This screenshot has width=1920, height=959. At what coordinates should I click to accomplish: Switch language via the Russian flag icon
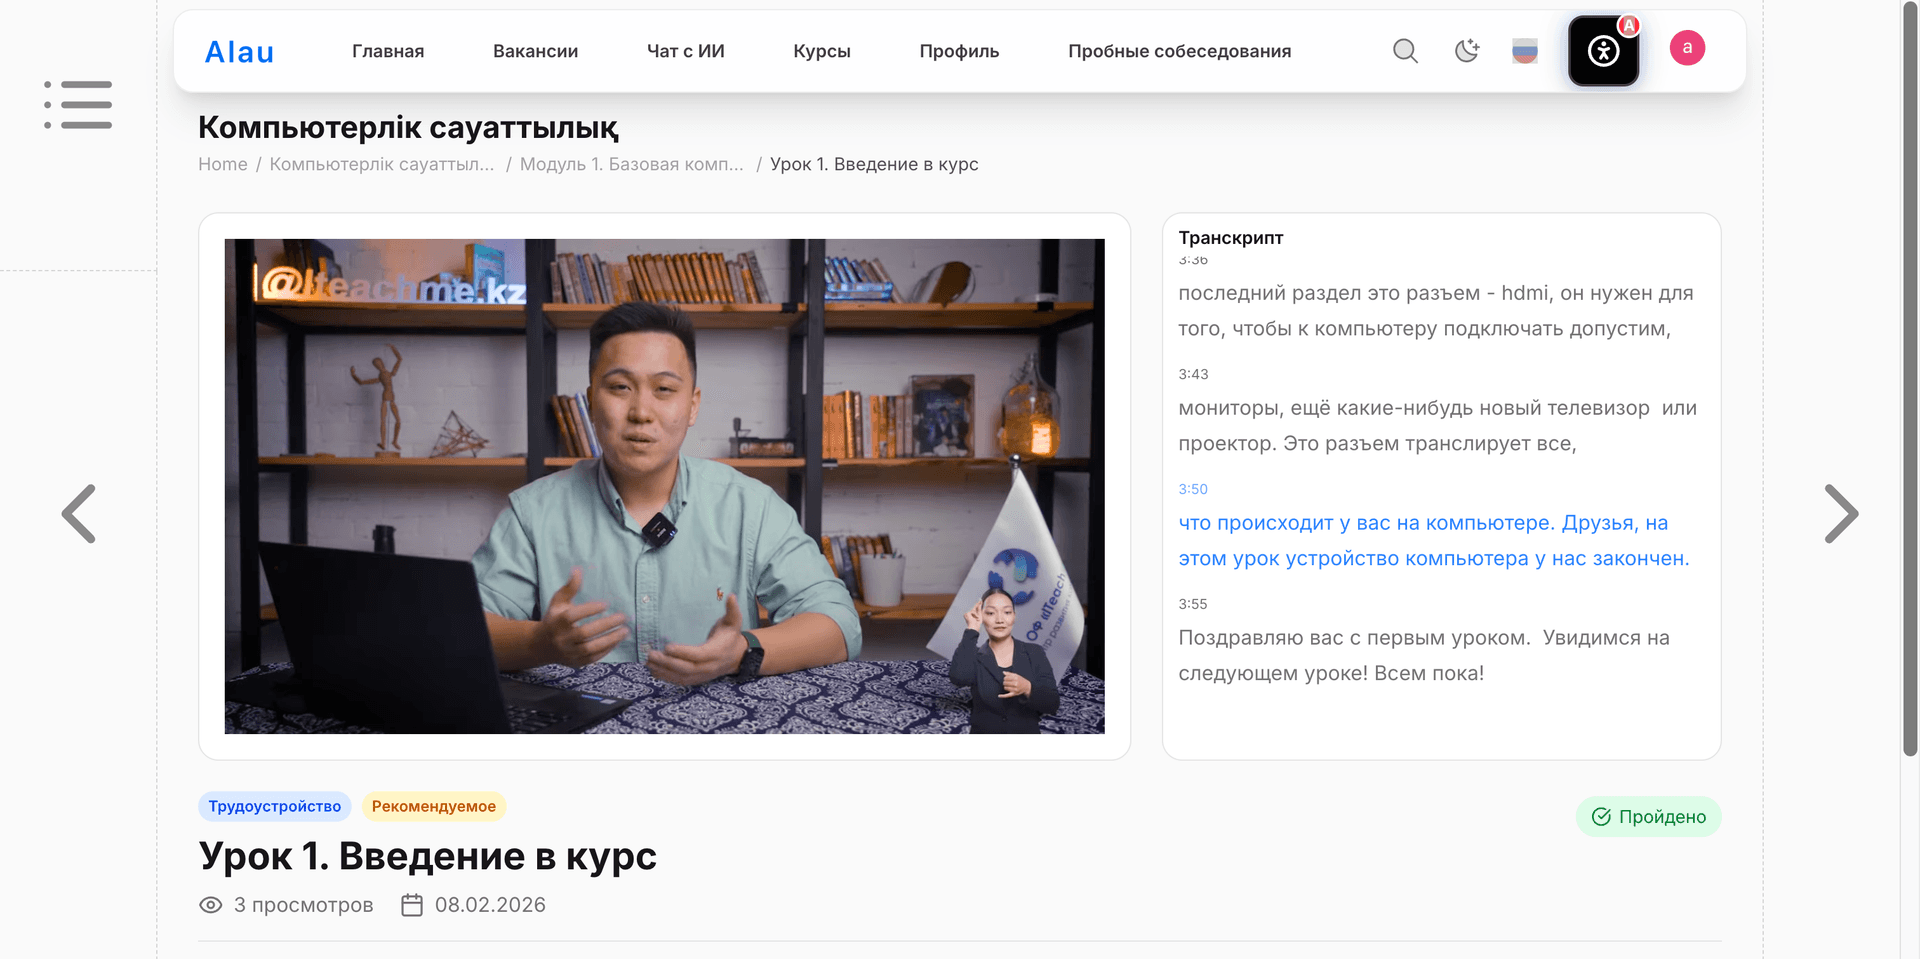click(1523, 51)
